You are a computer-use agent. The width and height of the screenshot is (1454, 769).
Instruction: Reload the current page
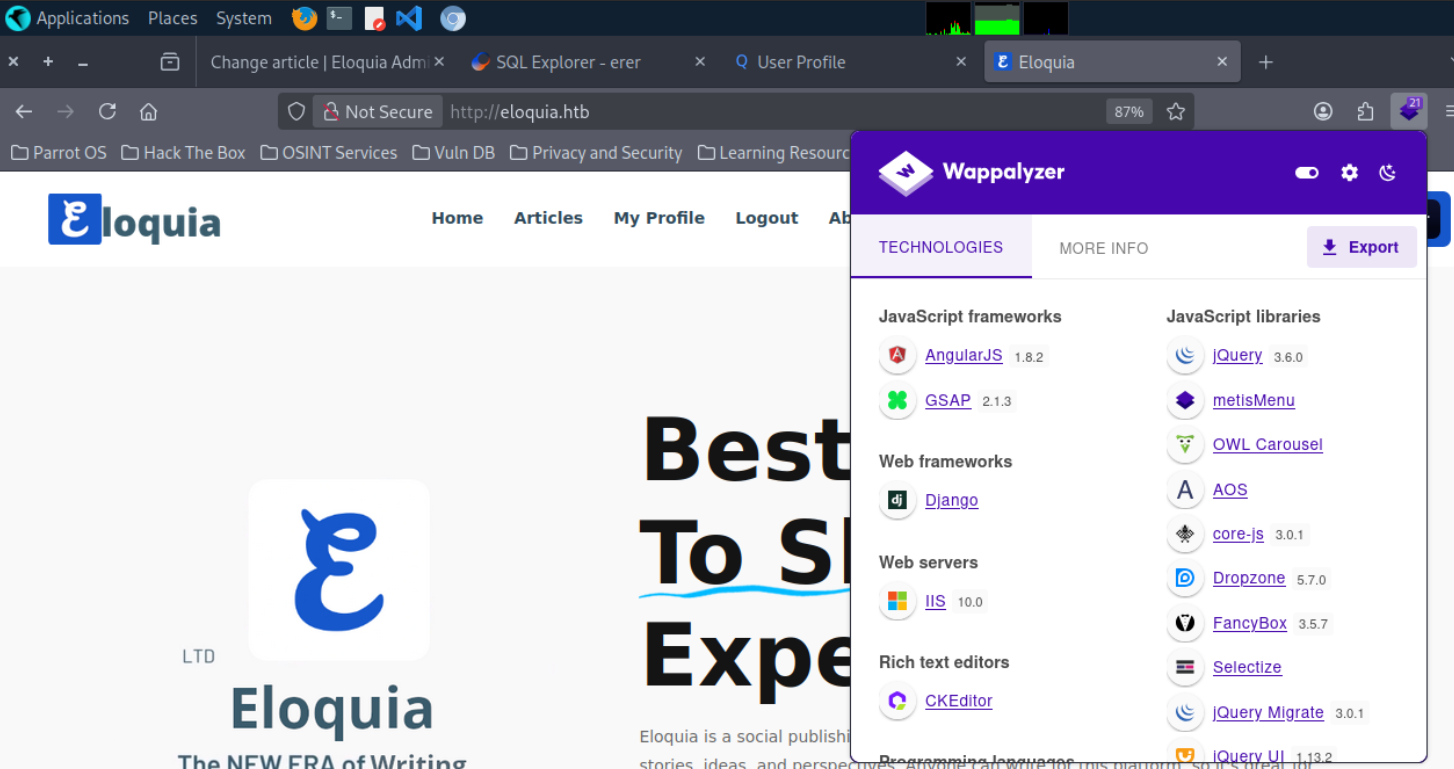[107, 112]
